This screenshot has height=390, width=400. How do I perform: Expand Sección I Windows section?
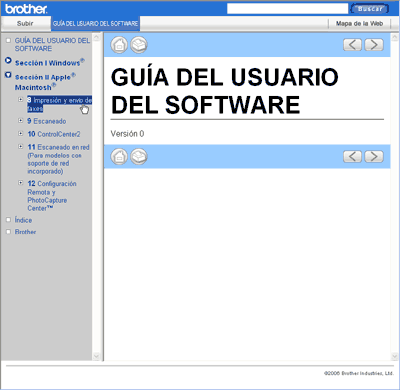click(x=8, y=61)
